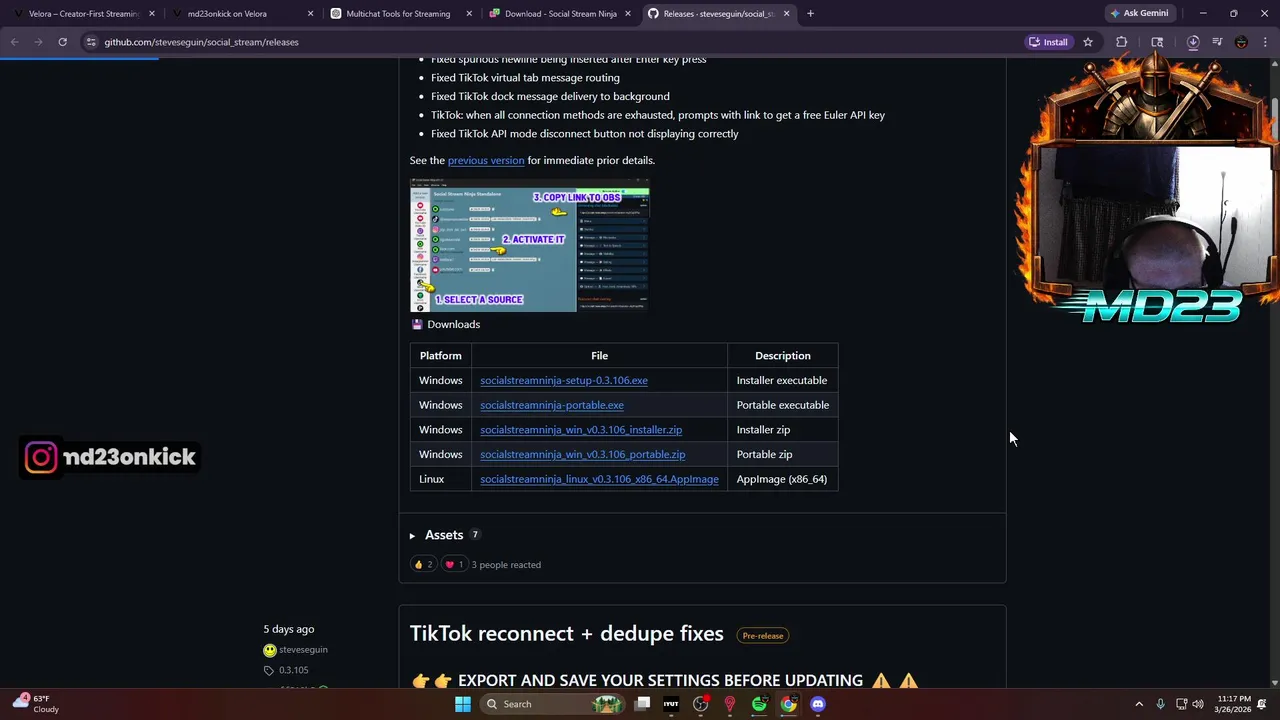
Task: Open the Windows Start menu
Action: (462, 704)
